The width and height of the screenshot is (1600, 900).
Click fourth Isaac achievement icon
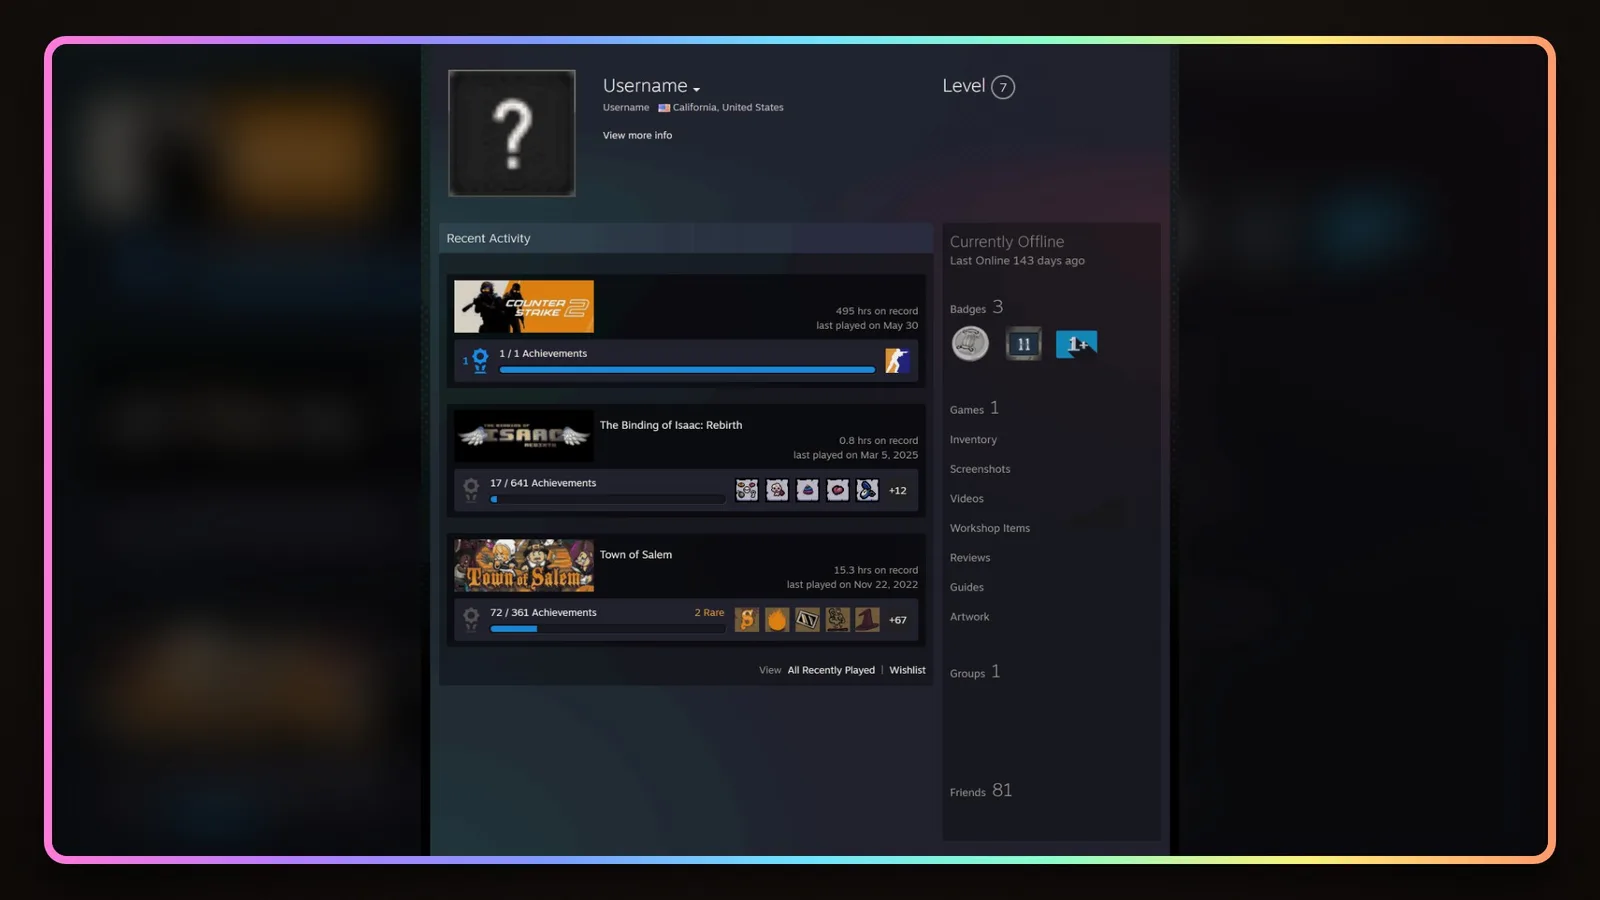tap(837, 490)
